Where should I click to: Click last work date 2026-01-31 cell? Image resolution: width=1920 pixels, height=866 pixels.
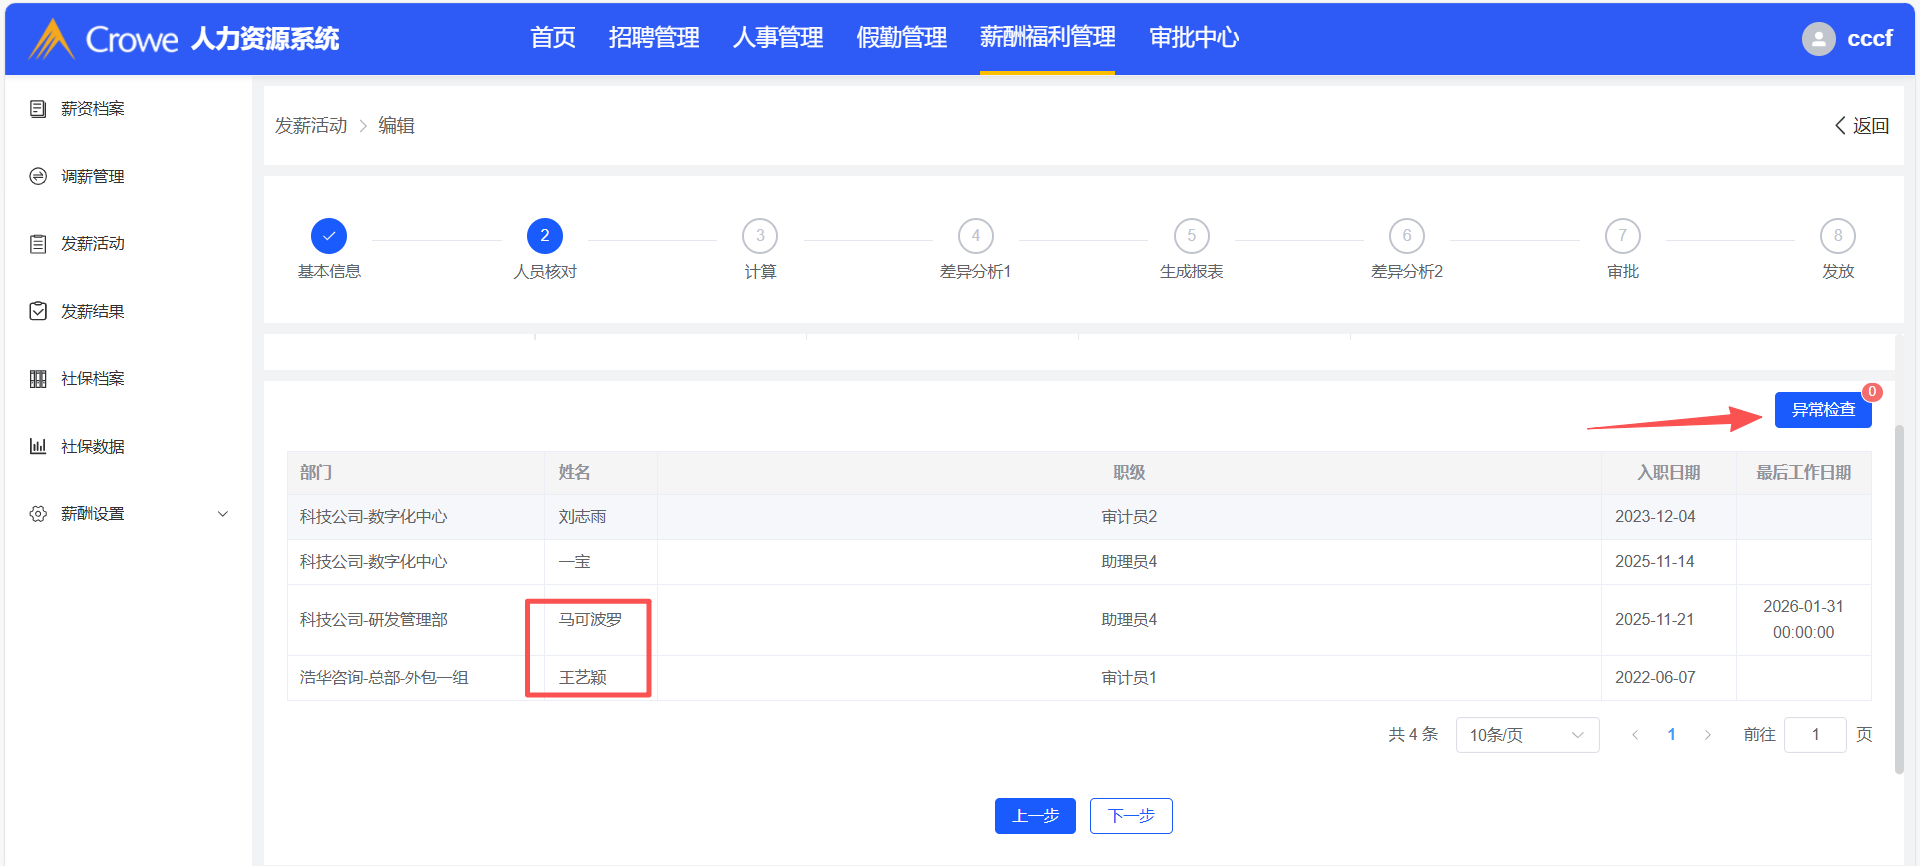tap(1803, 620)
